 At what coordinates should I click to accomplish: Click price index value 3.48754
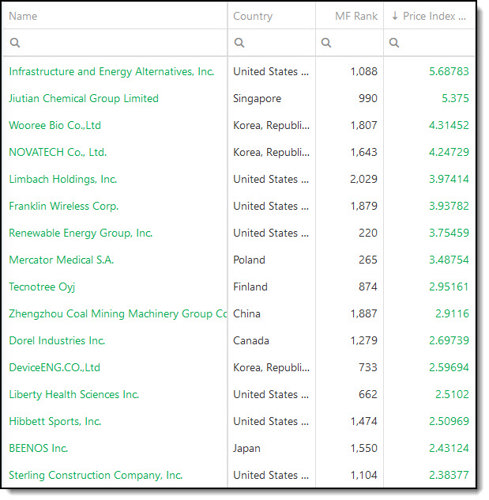pos(449,260)
